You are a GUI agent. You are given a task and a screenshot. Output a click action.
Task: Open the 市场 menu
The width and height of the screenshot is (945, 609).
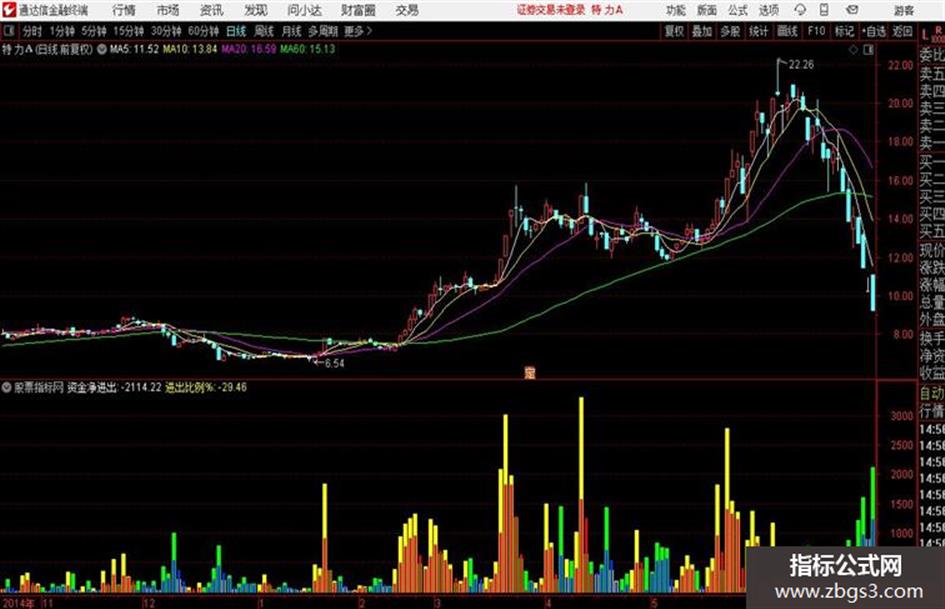pos(168,10)
